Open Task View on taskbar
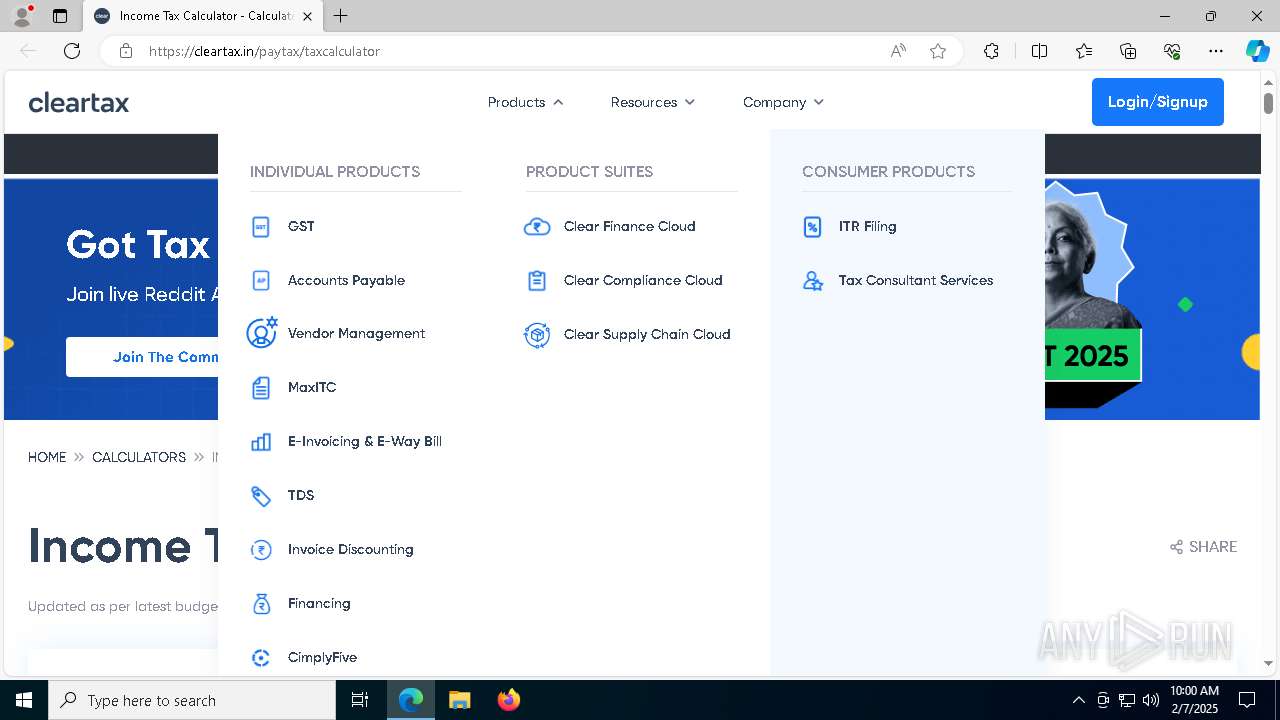Image resolution: width=1280 pixels, height=720 pixels. (x=360, y=700)
